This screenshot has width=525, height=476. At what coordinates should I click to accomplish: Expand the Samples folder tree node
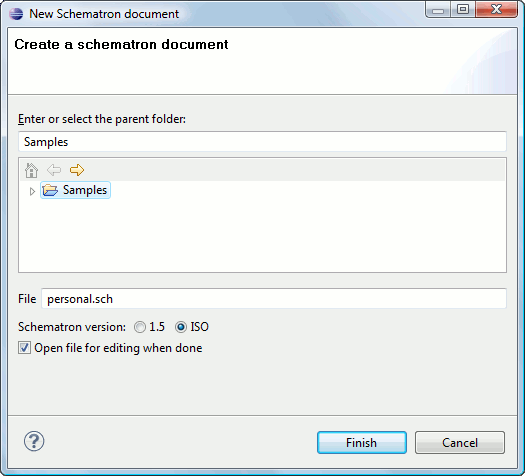point(32,191)
